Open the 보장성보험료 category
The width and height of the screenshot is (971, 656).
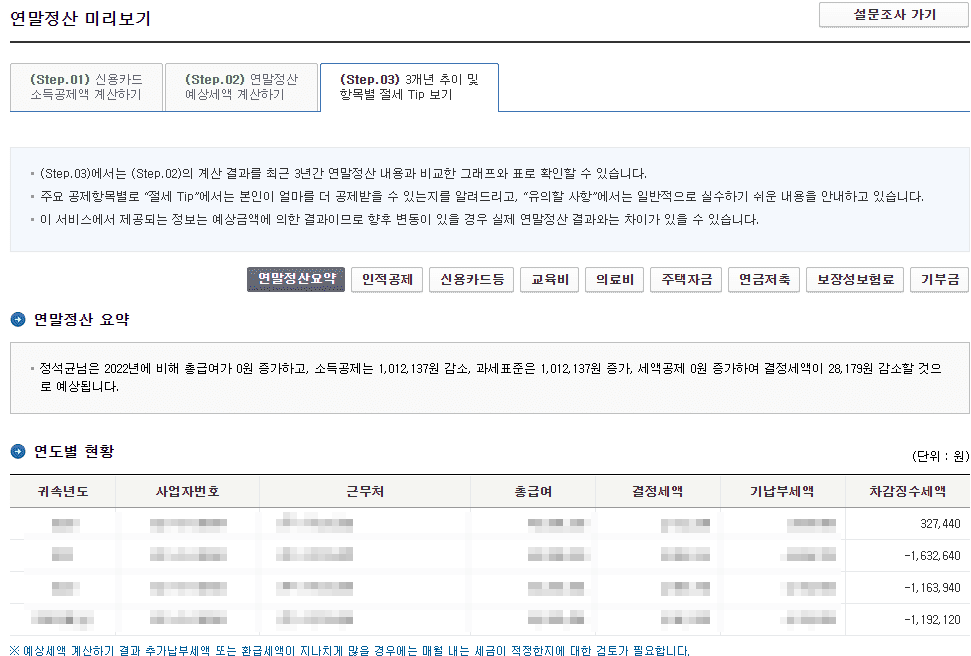[x=855, y=279]
